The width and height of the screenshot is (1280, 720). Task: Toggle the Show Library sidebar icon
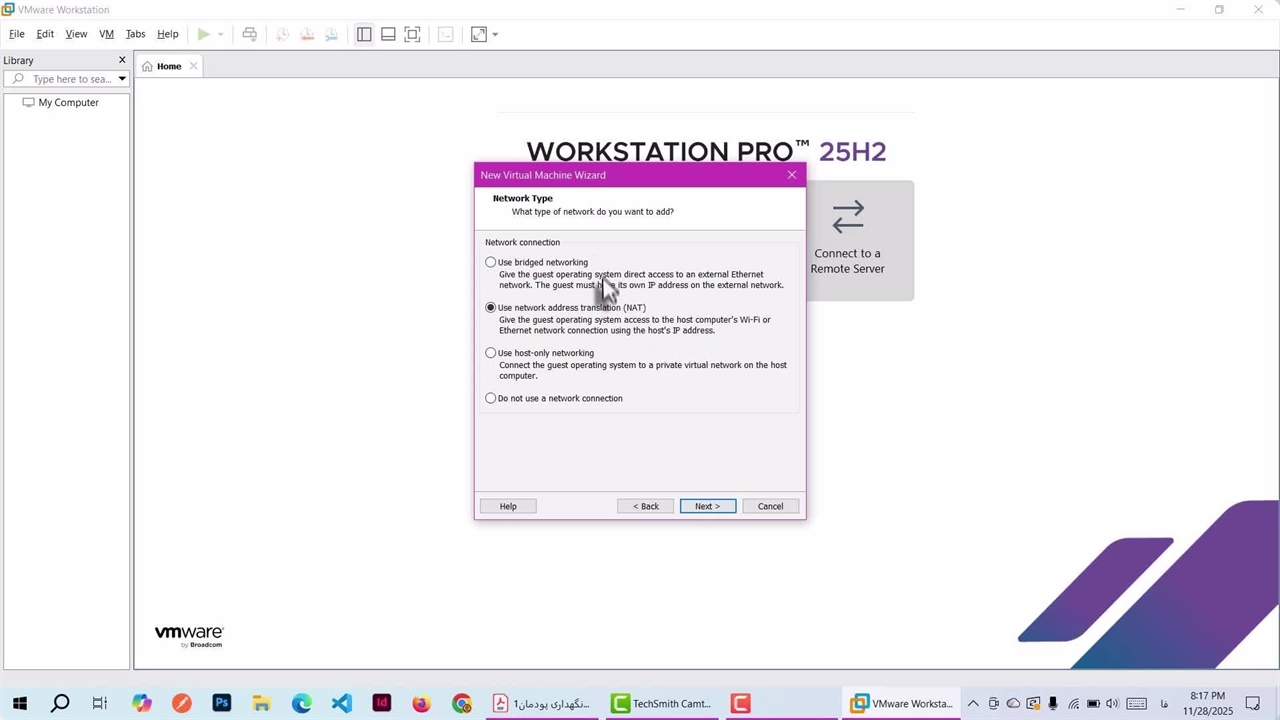tap(364, 34)
